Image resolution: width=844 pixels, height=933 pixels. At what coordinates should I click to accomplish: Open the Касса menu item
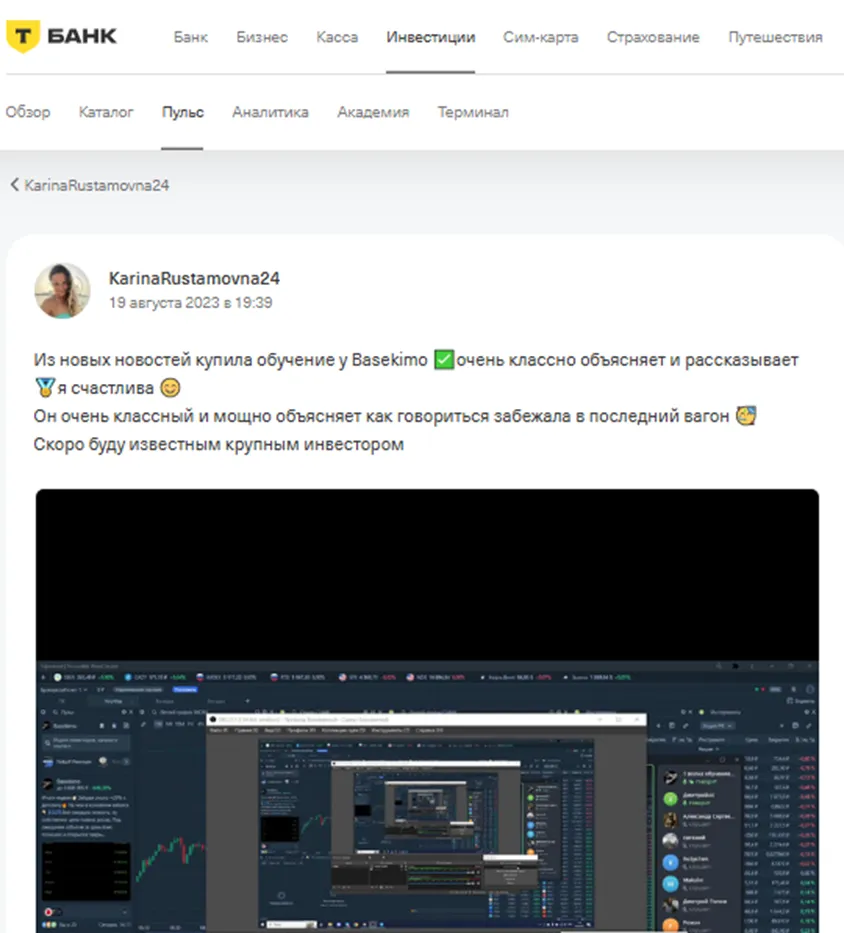337,37
